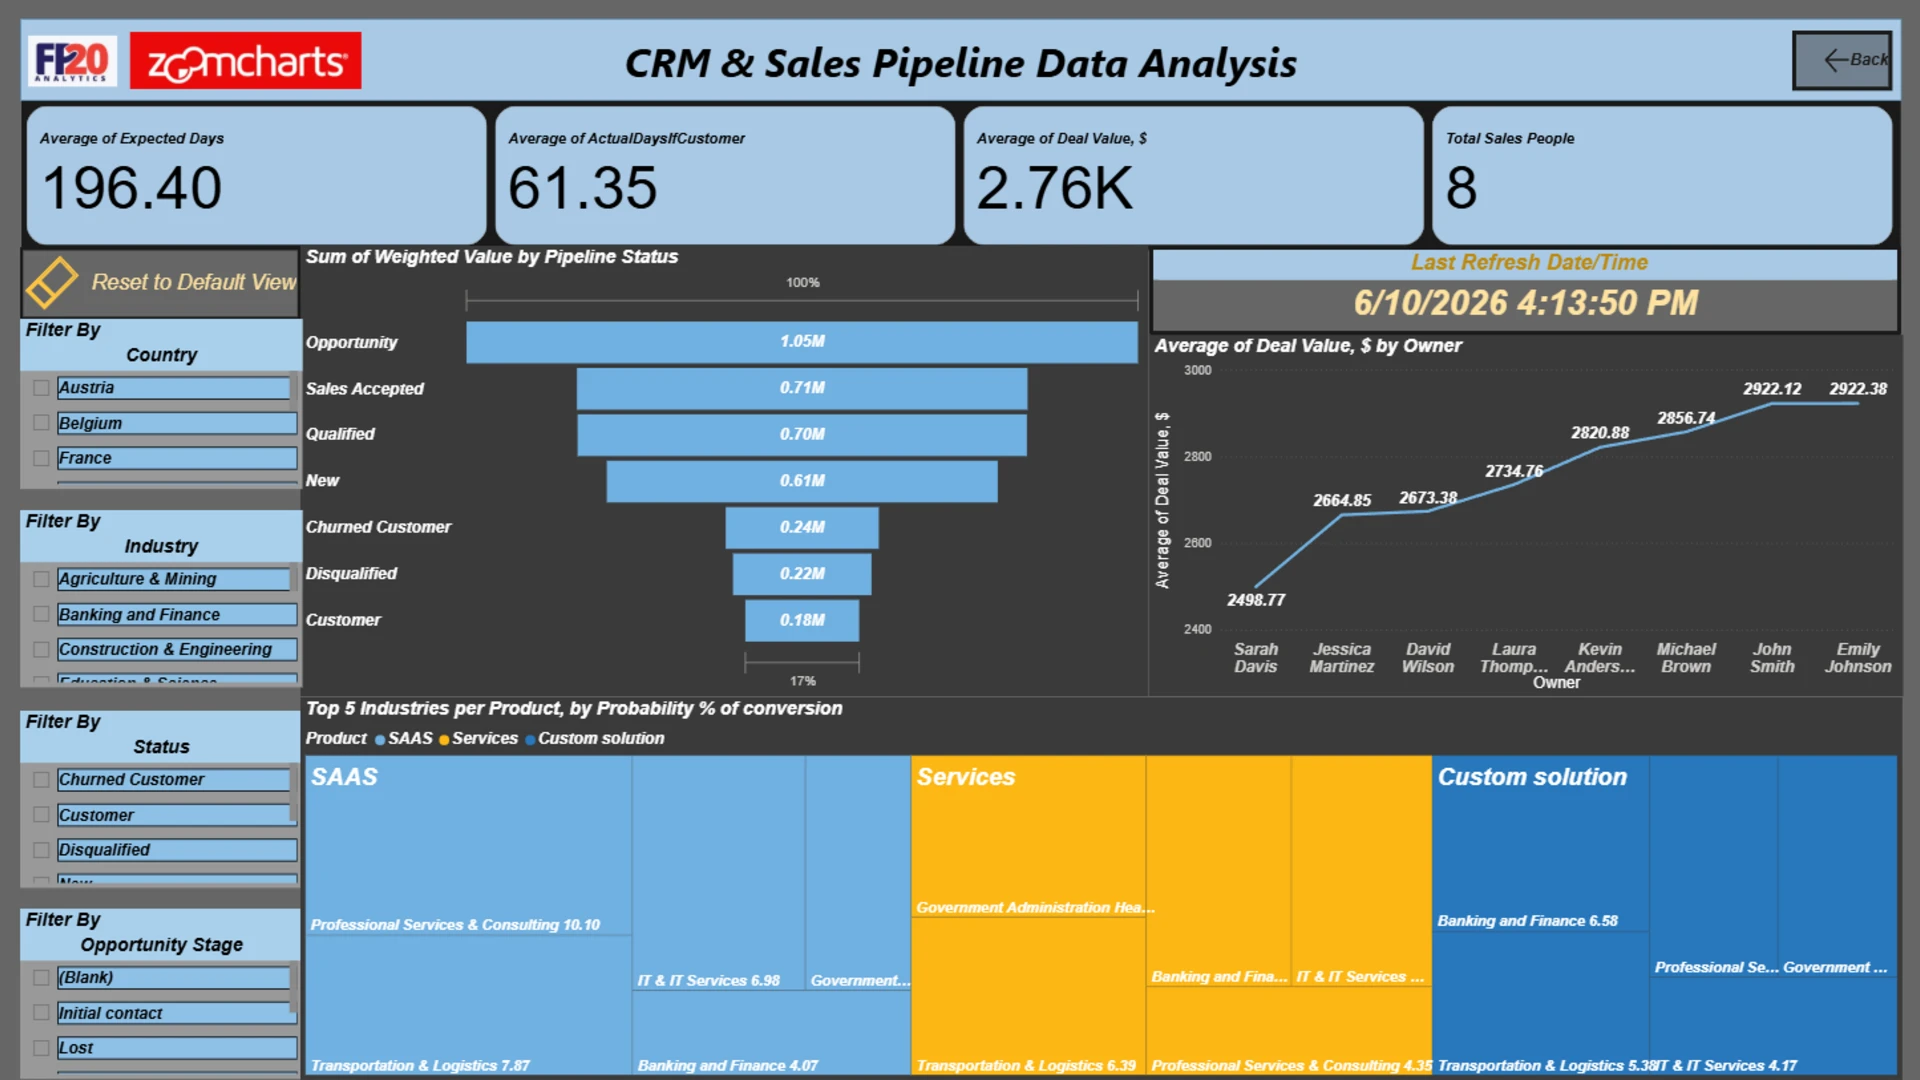This screenshot has height=1080, width=1920.
Task: Click the Services legend orange dot
Action: 444,740
